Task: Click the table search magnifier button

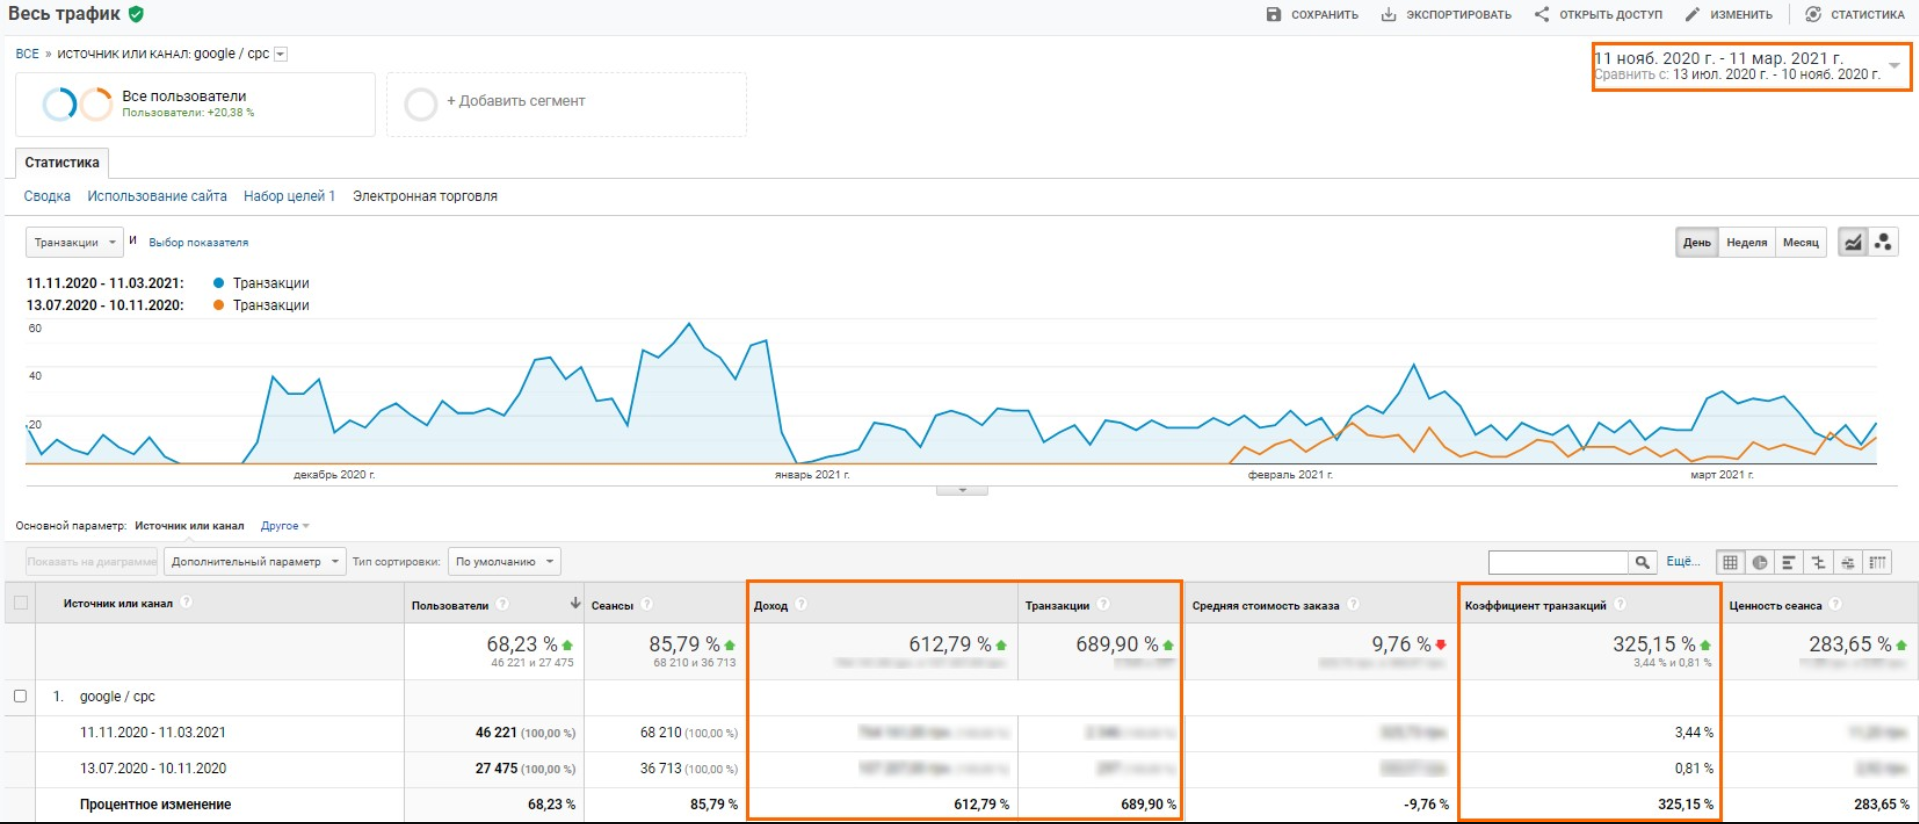Action: tap(1642, 562)
